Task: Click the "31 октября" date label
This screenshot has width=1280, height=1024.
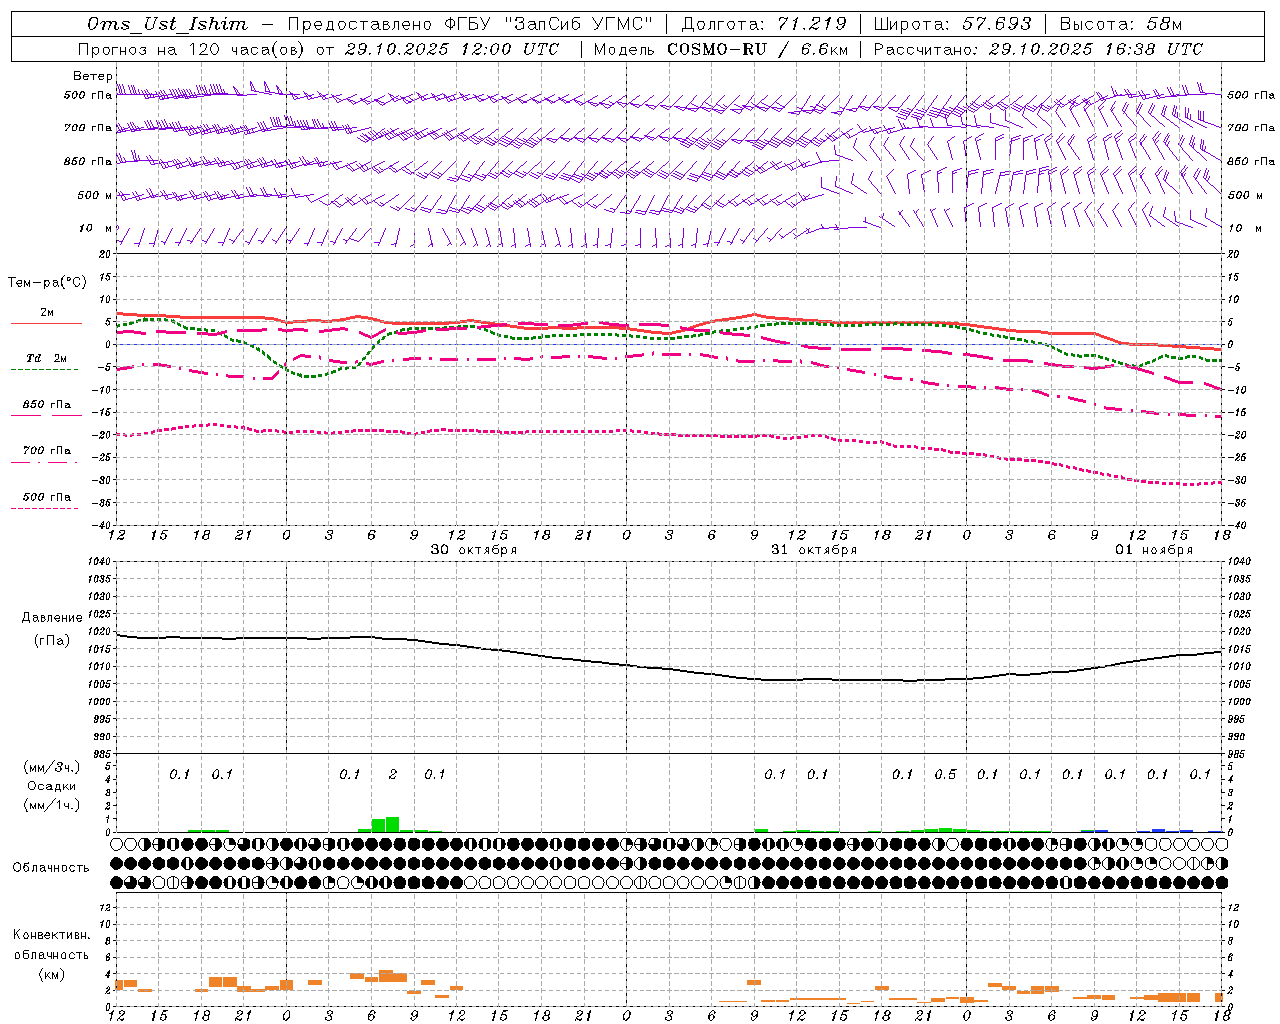Action: 814,550
